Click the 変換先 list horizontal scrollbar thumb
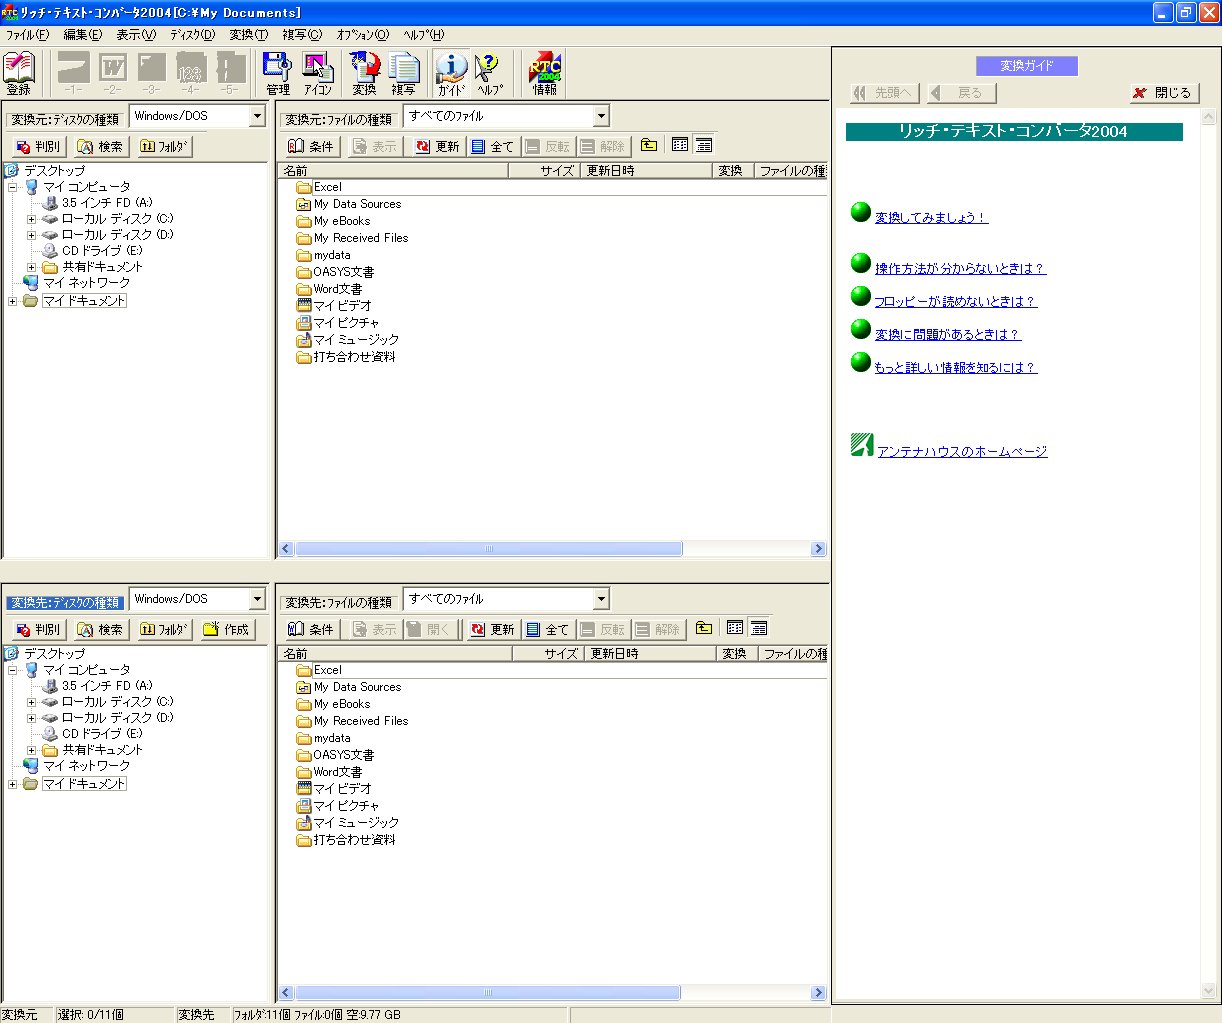This screenshot has width=1222, height=1023. tap(488, 993)
